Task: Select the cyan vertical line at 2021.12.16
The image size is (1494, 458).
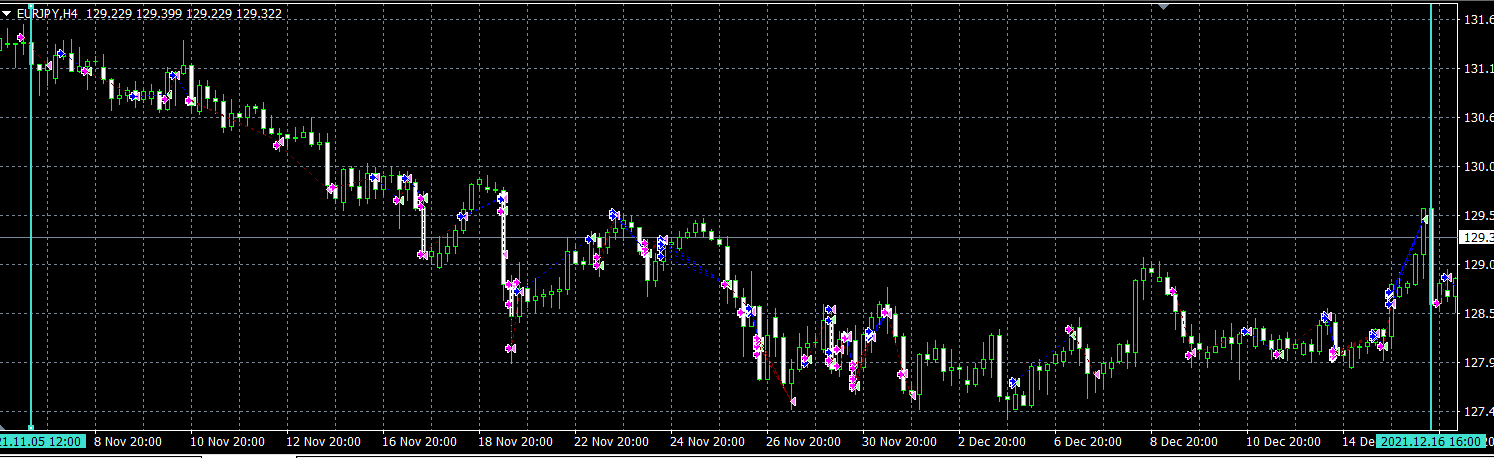Action: click(1432, 215)
